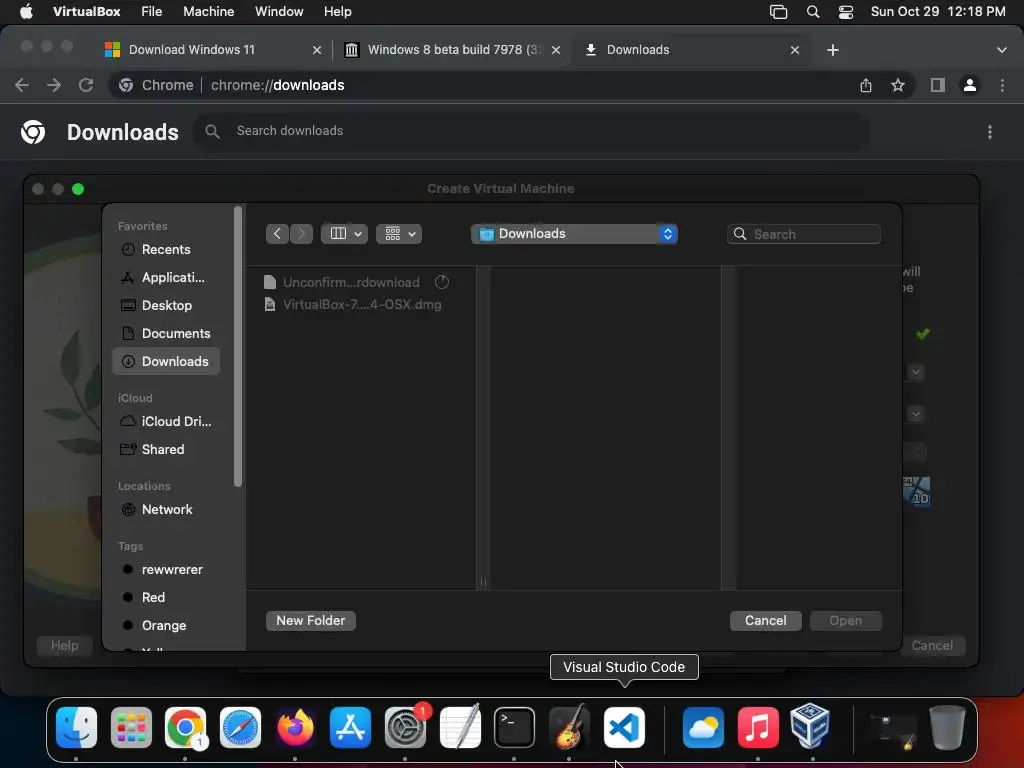Open the column view options dropdown
Image resolution: width=1024 pixels, height=768 pixels.
click(x=345, y=234)
